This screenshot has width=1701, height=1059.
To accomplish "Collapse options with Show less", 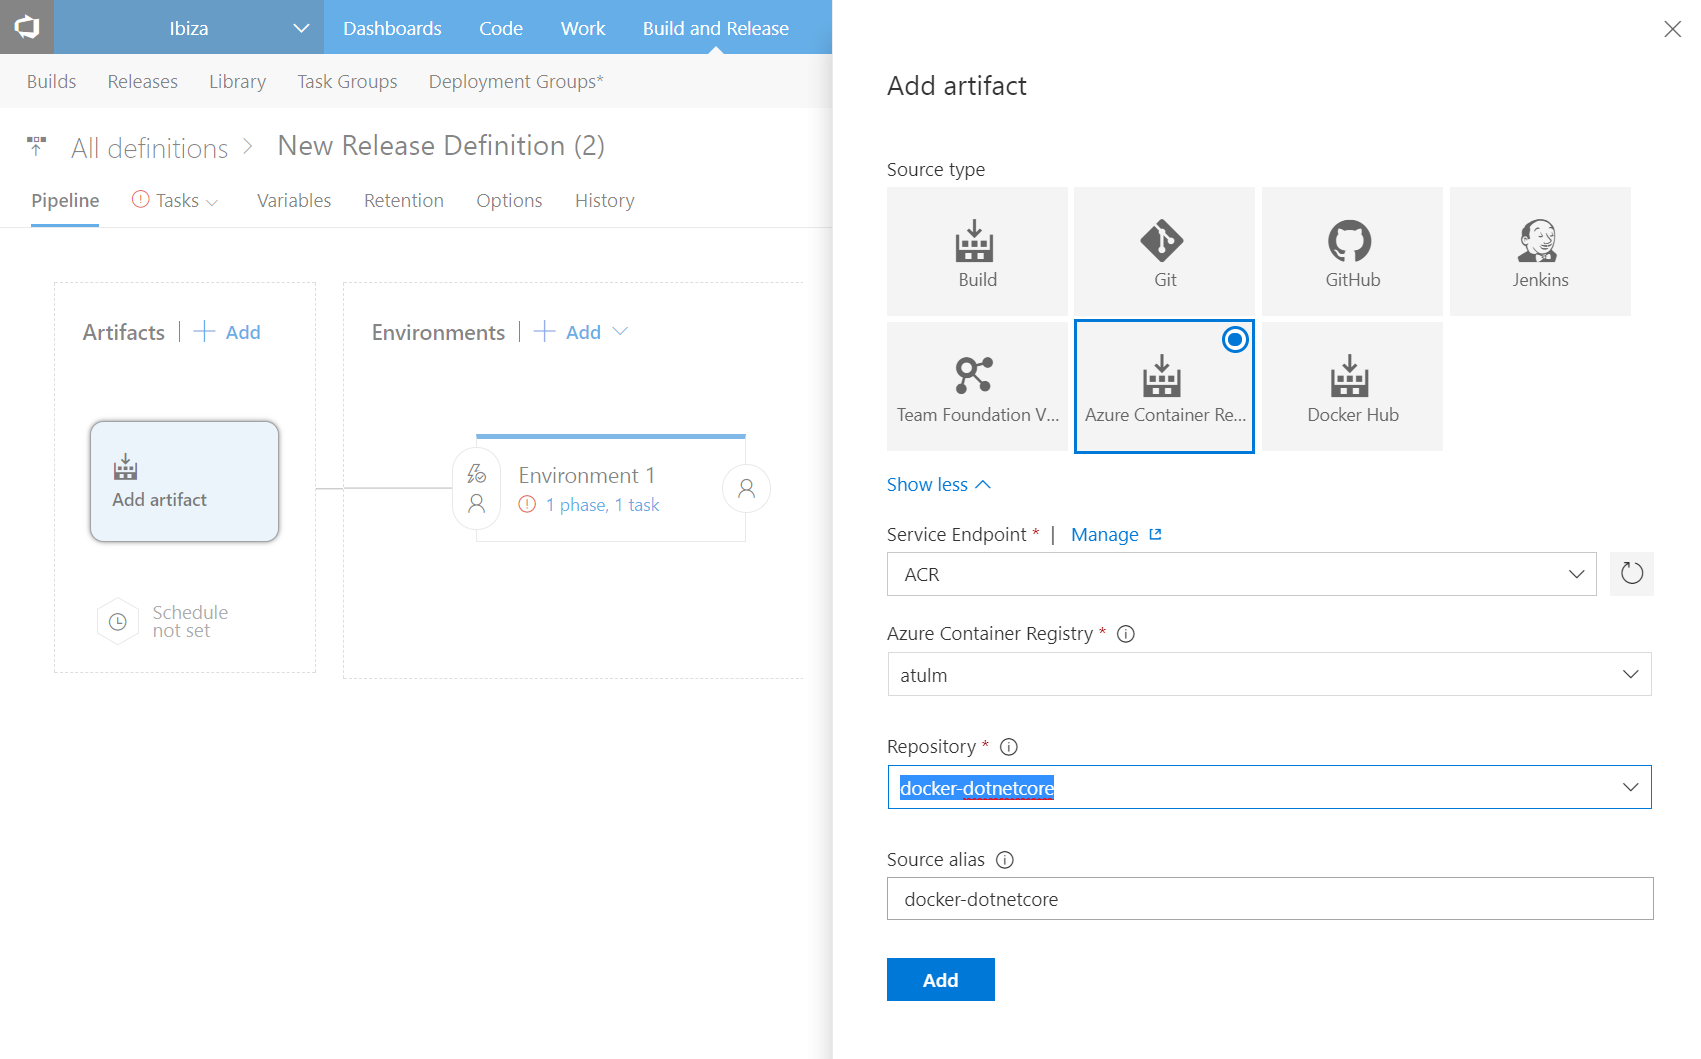I will click(x=938, y=484).
